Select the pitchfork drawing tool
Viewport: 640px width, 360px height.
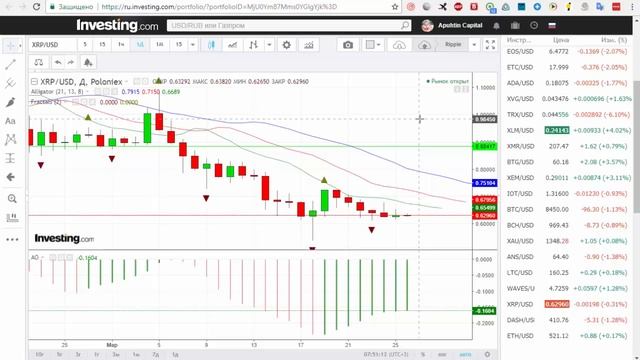point(11,83)
